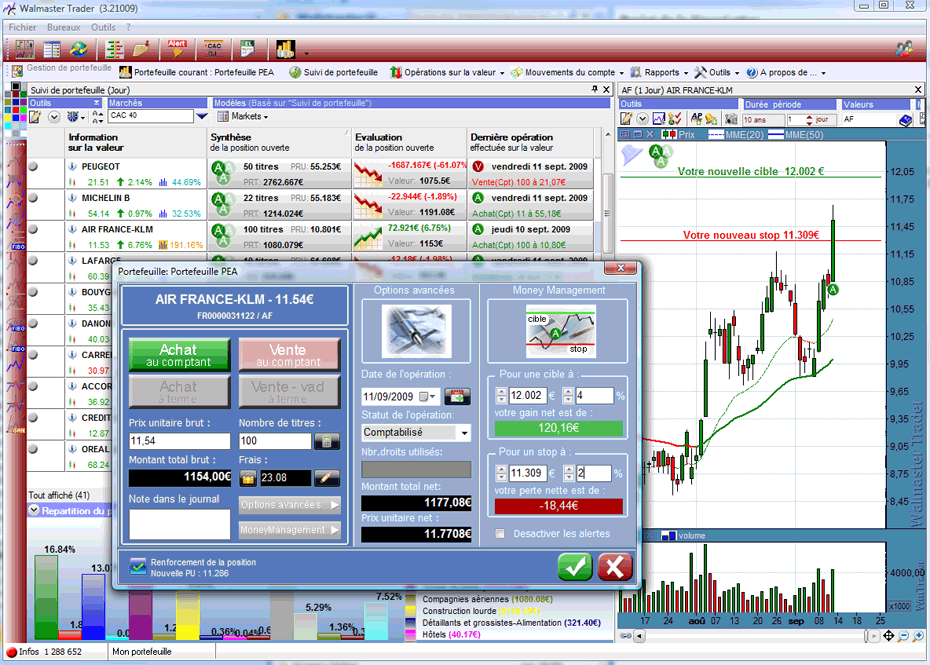
Task: Click Suivi de portefeuille toolbar item
Action: [333, 72]
